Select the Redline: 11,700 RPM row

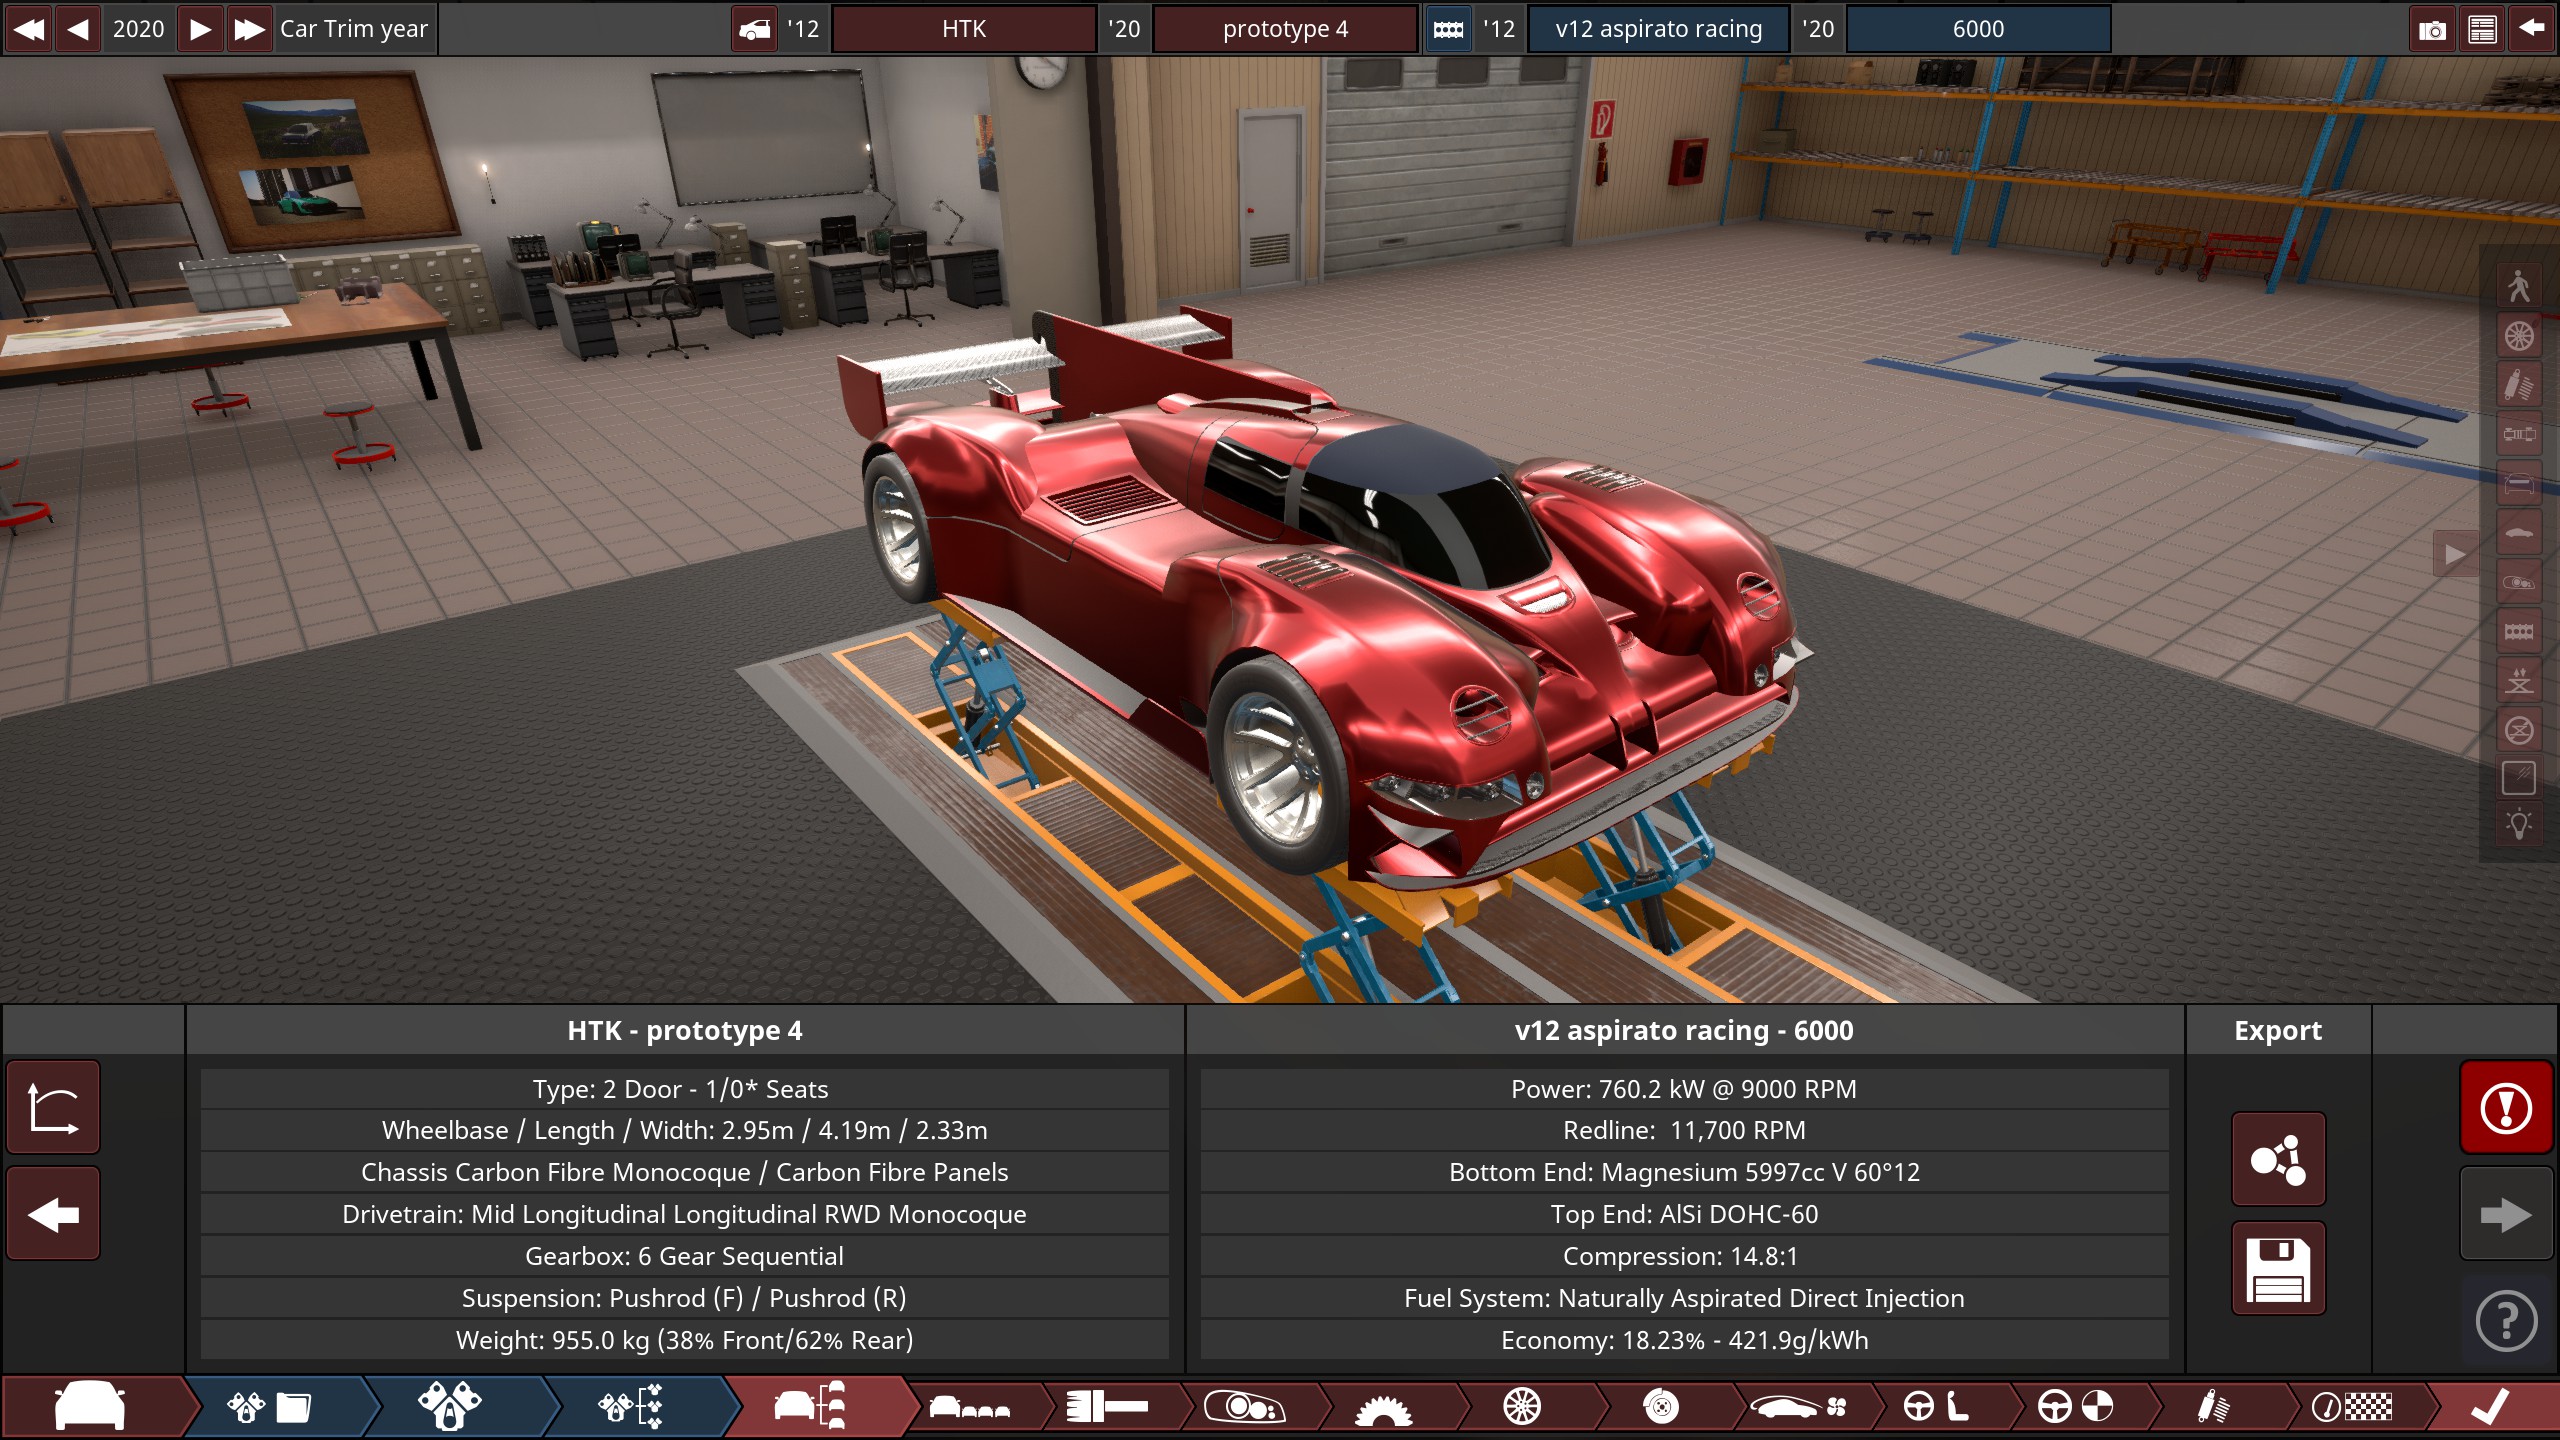coord(1684,1130)
